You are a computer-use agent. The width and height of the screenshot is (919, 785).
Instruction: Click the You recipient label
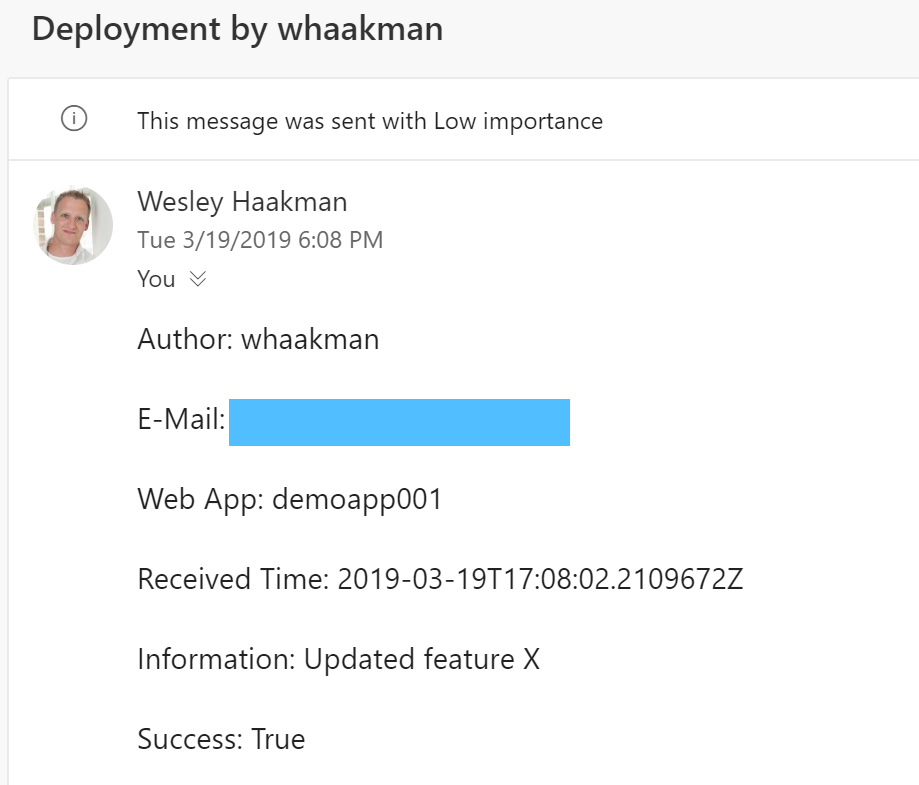tap(156, 279)
